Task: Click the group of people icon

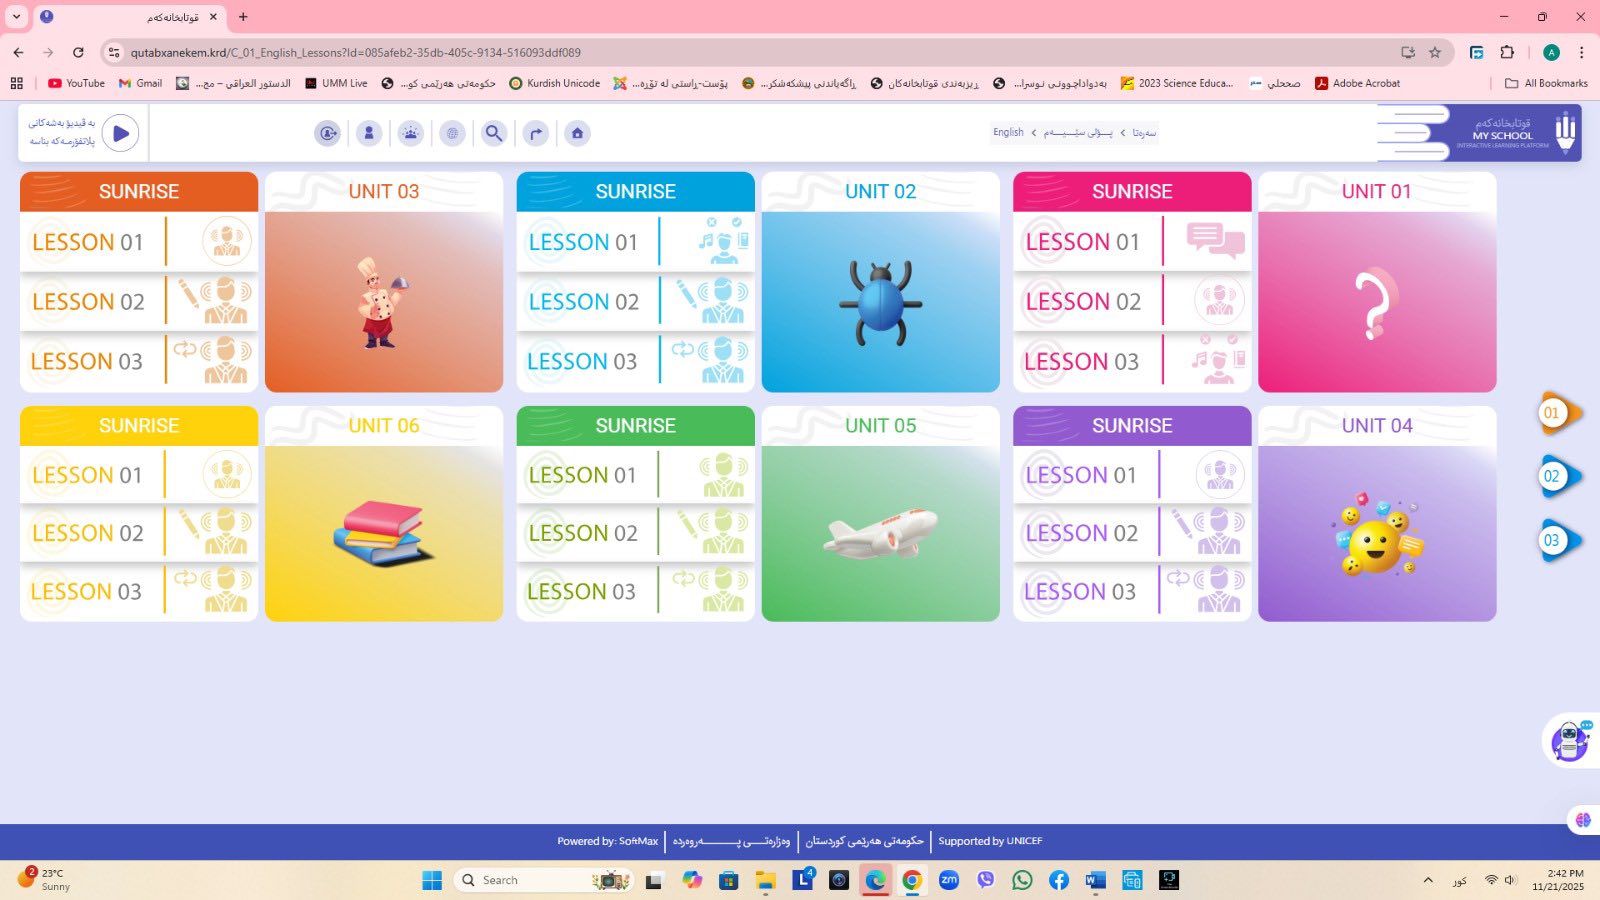Action: (411, 133)
